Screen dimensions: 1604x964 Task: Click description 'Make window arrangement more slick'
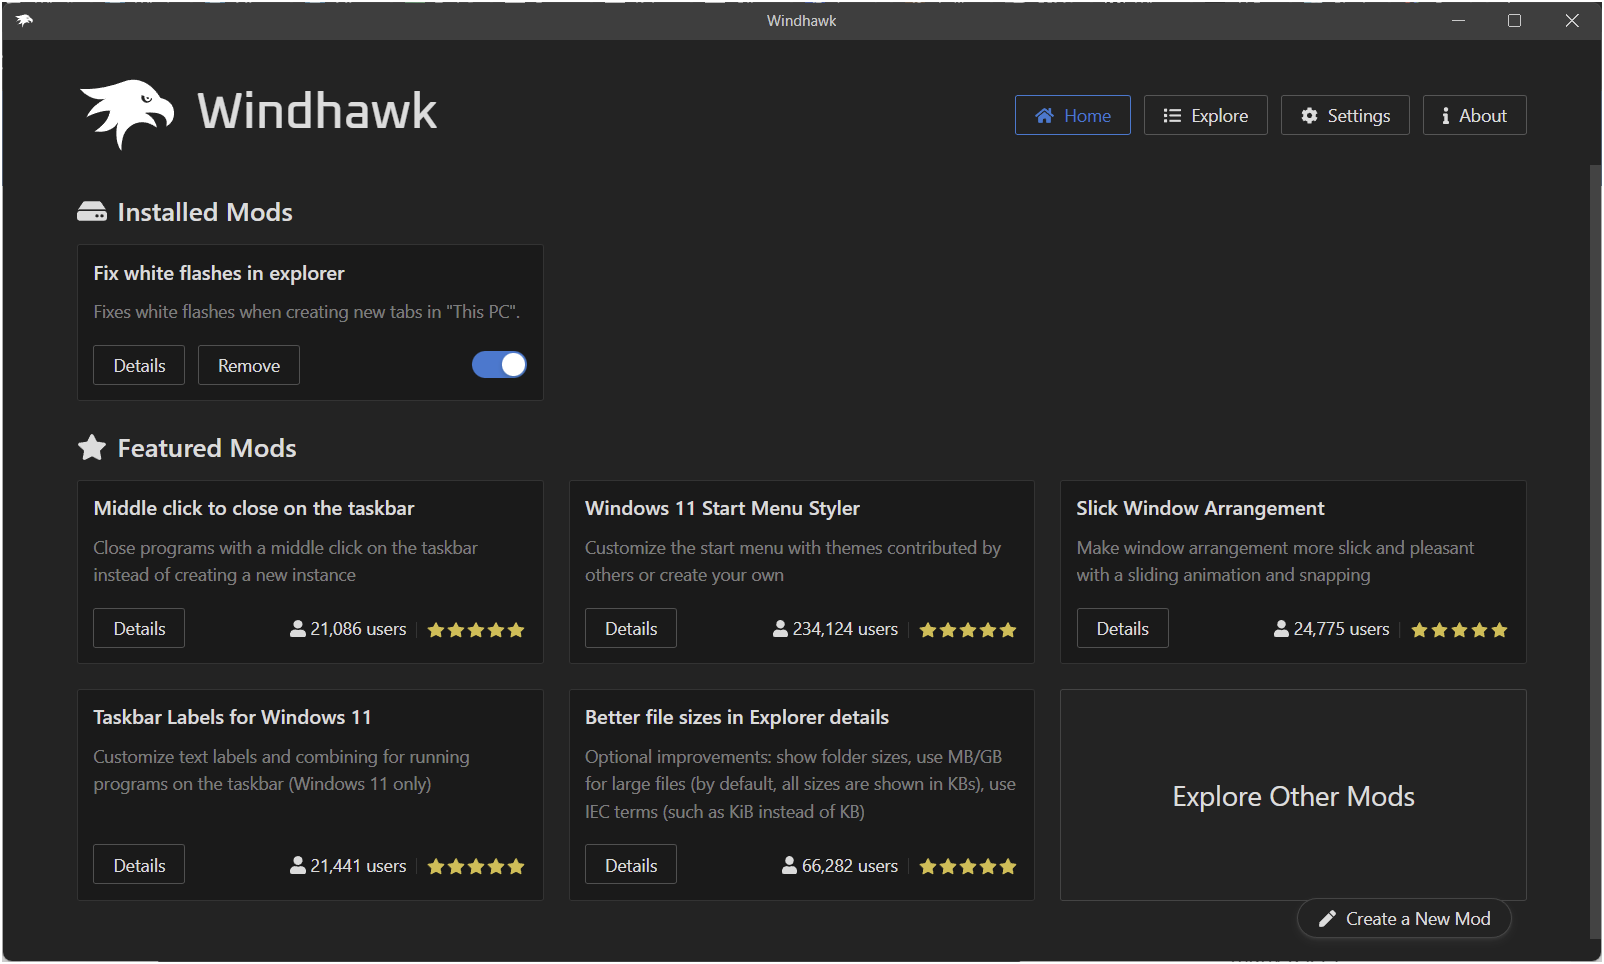click(1275, 561)
